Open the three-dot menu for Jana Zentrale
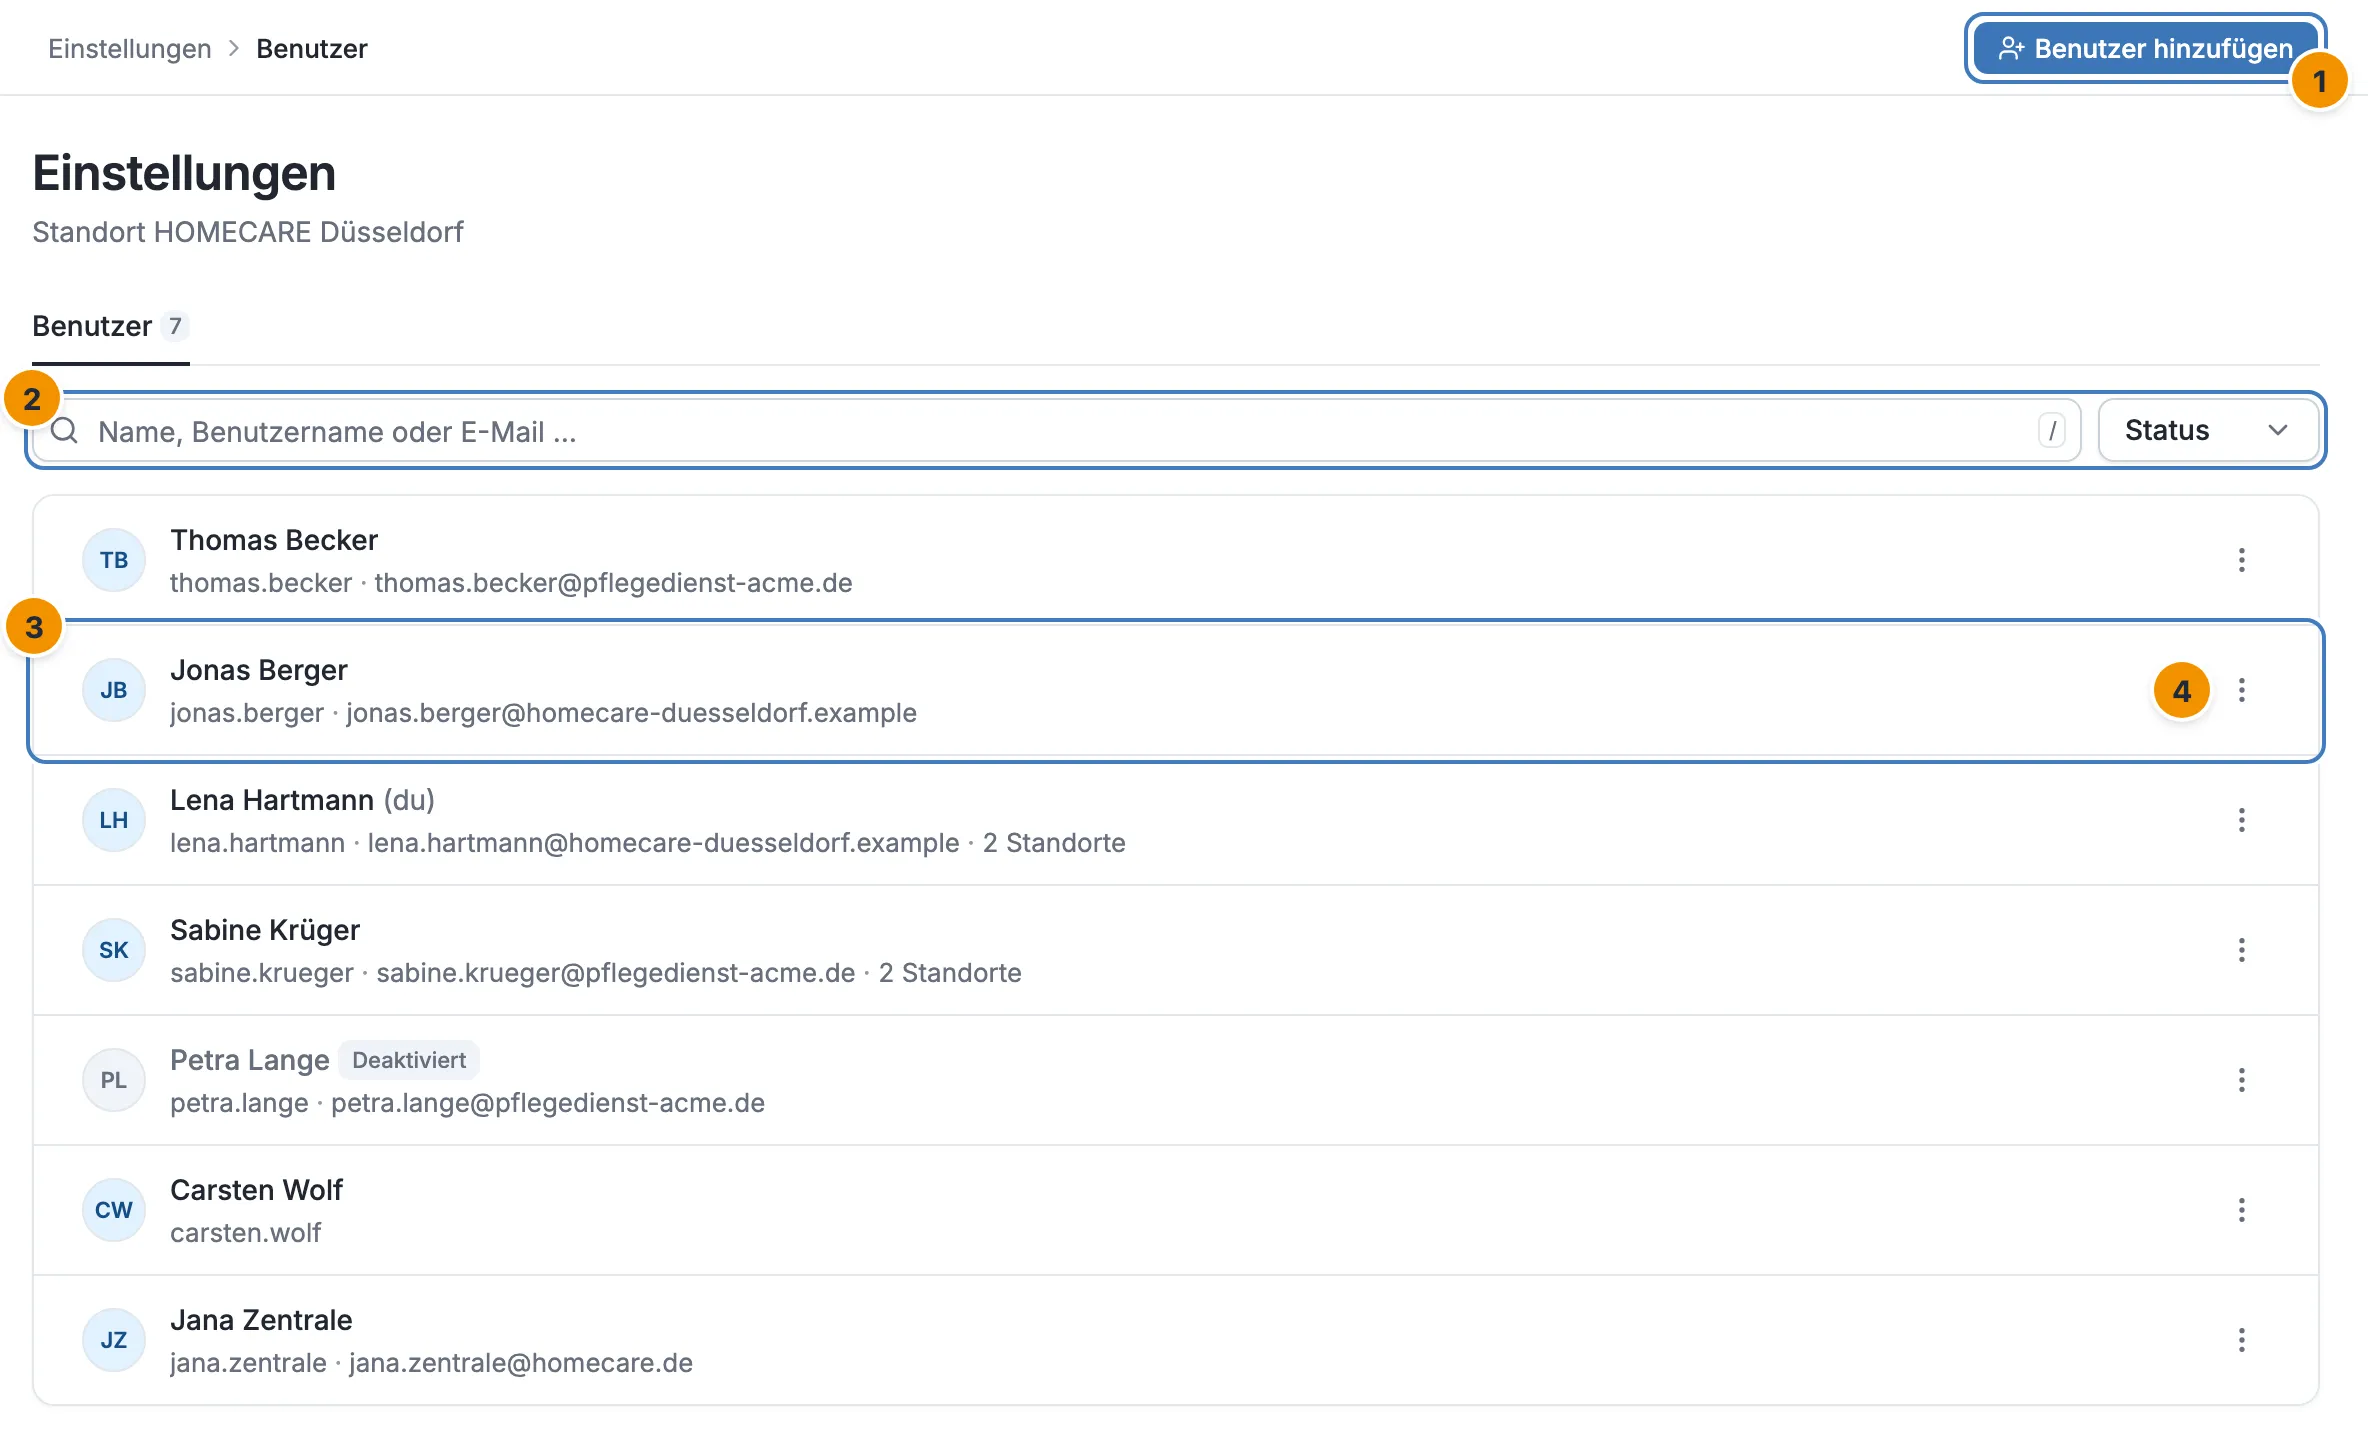2368x1452 pixels. (2241, 1340)
